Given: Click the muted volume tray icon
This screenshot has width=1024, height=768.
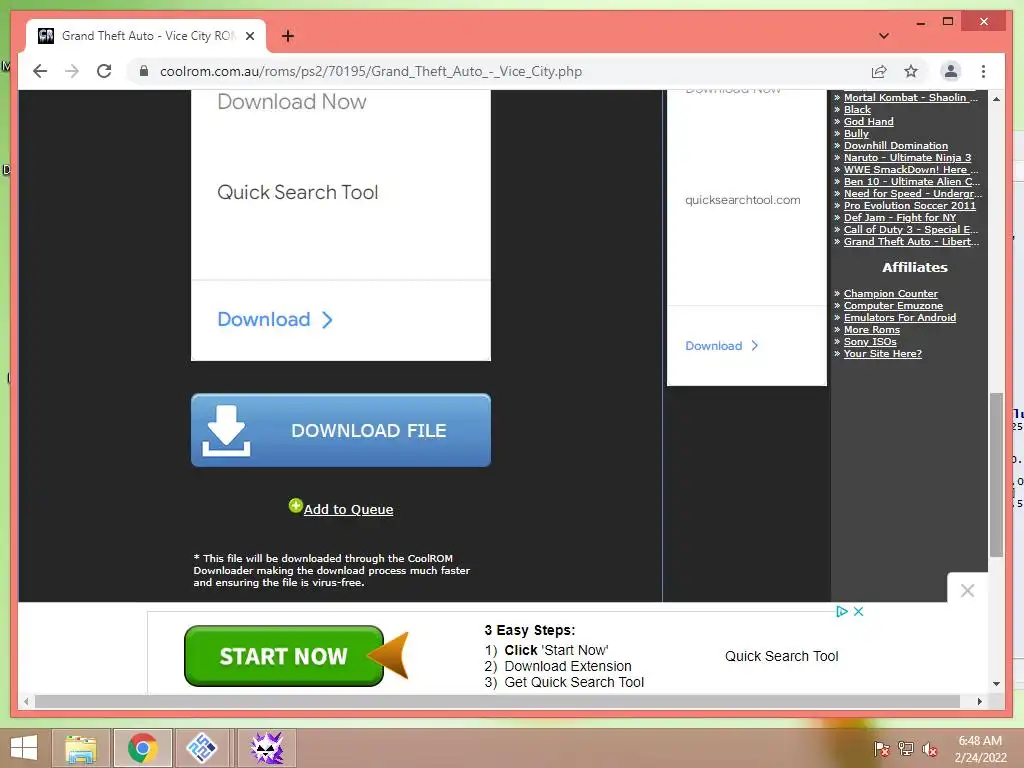Looking at the screenshot, I should click(x=930, y=749).
